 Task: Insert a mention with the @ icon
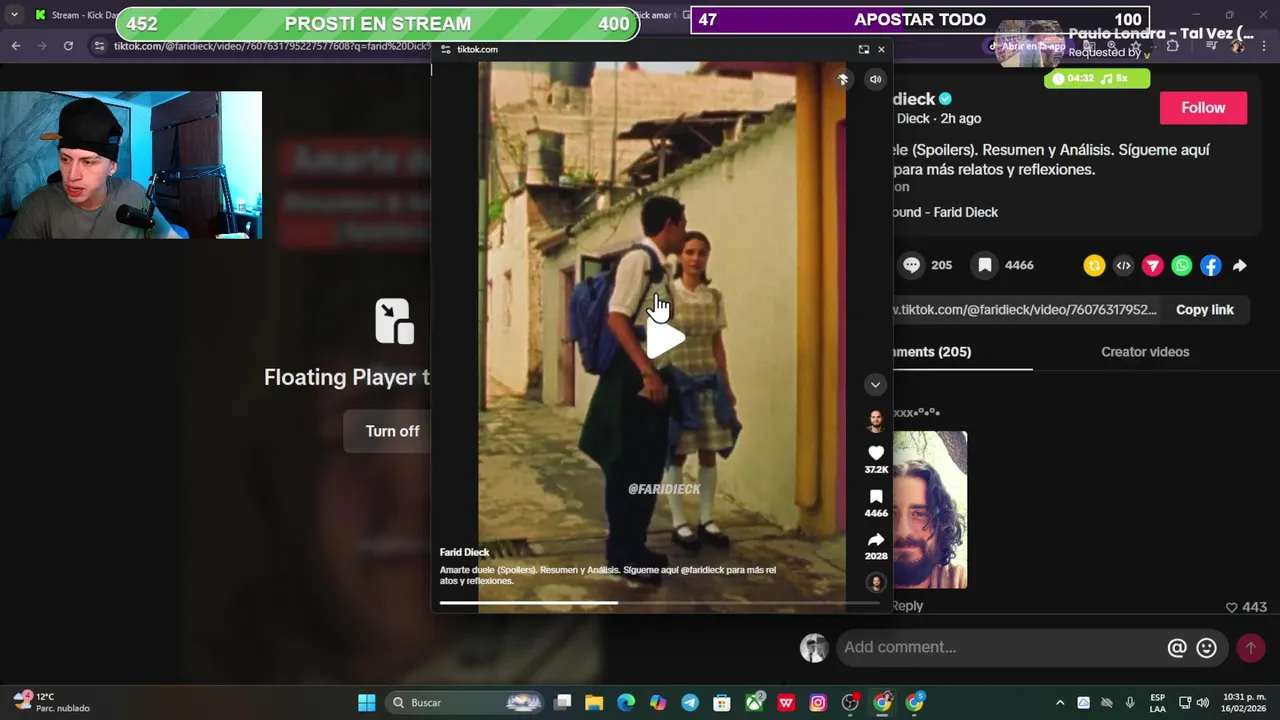coord(1177,648)
